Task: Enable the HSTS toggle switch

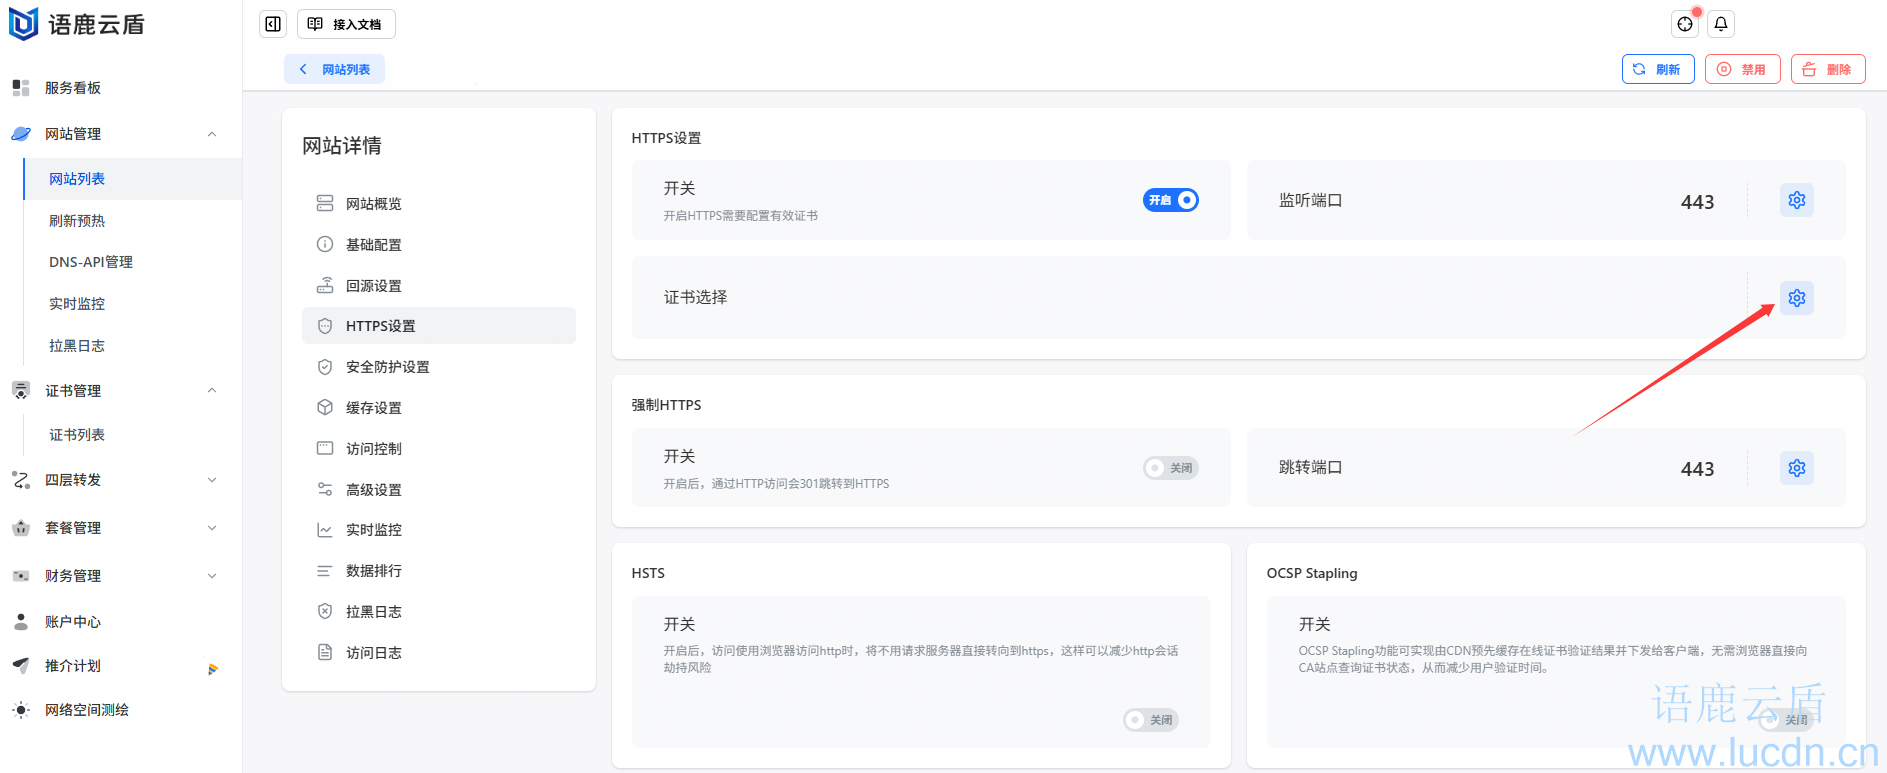Action: point(1150,720)
